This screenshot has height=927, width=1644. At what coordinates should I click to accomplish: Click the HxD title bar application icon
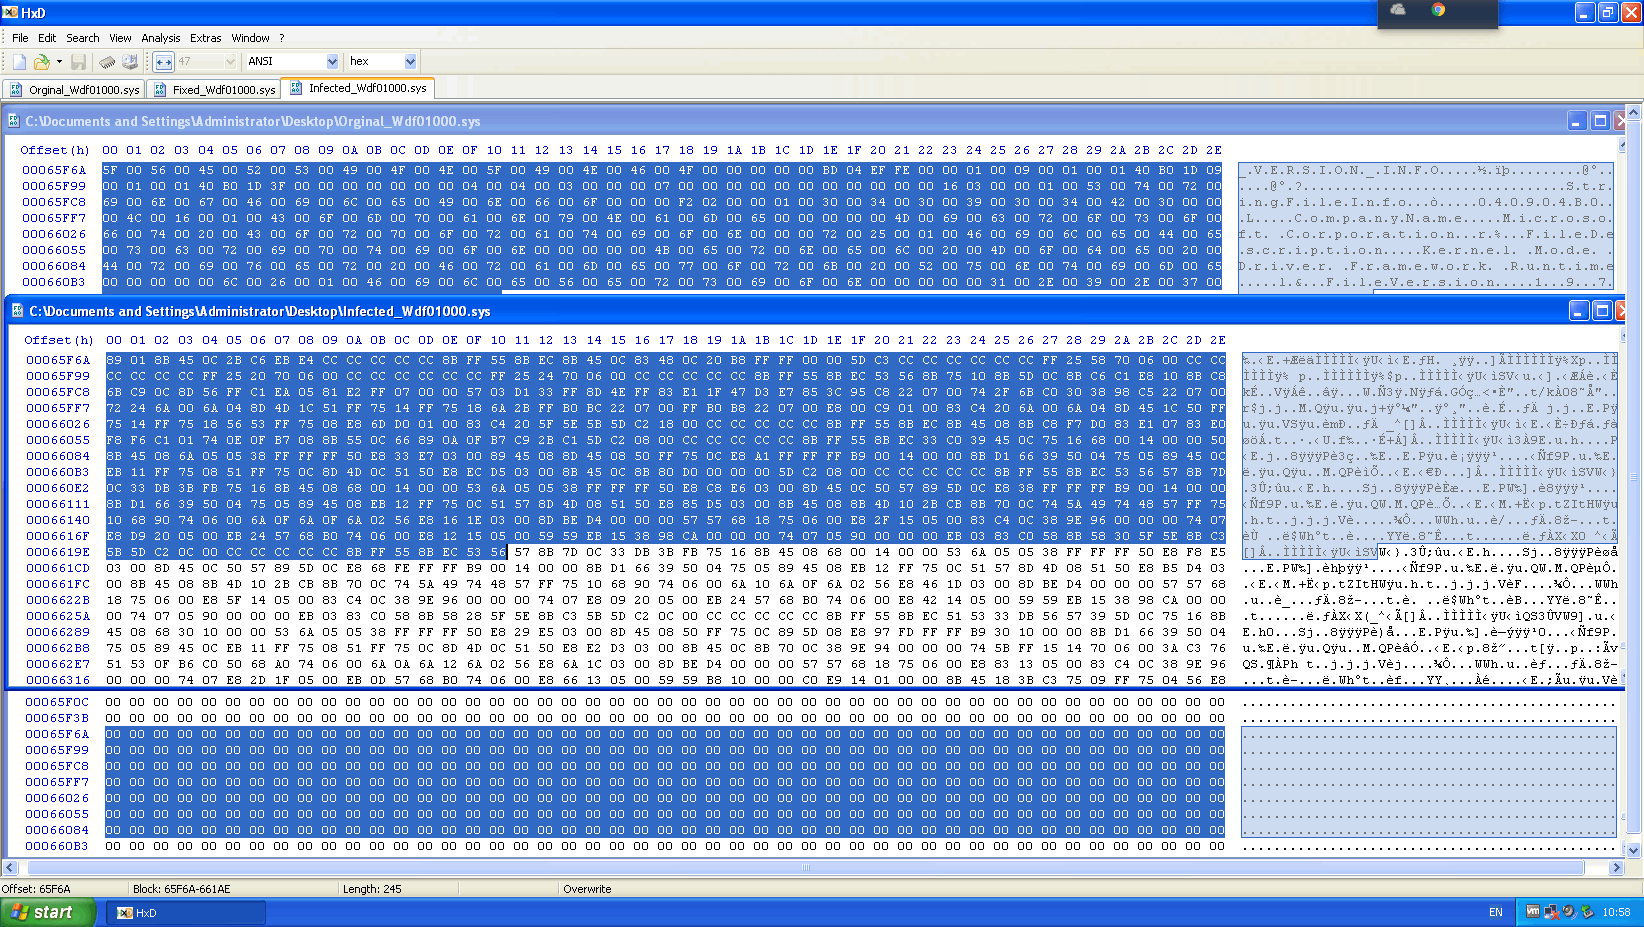(10, 12)
